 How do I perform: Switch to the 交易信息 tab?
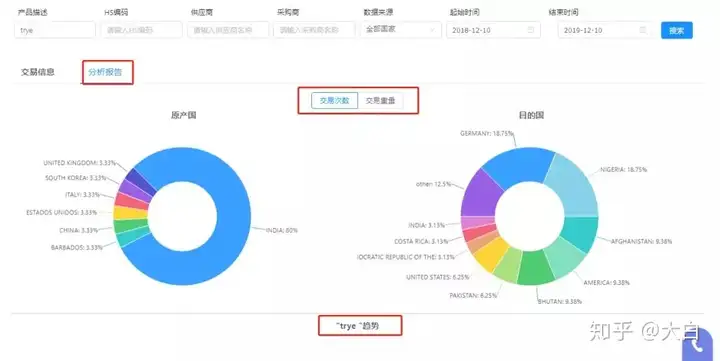pyautogui.click(x=38, y=72)
